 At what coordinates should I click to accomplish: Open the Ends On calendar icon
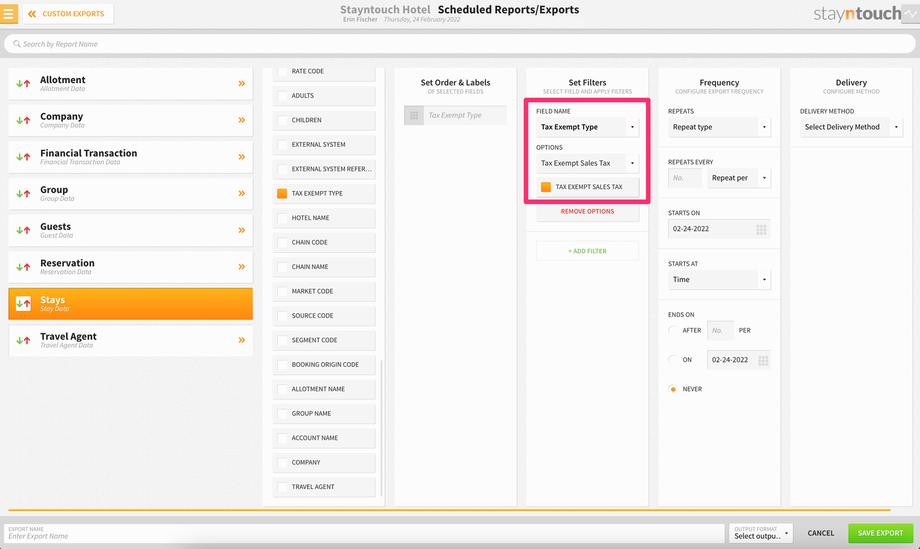(763, 361)
